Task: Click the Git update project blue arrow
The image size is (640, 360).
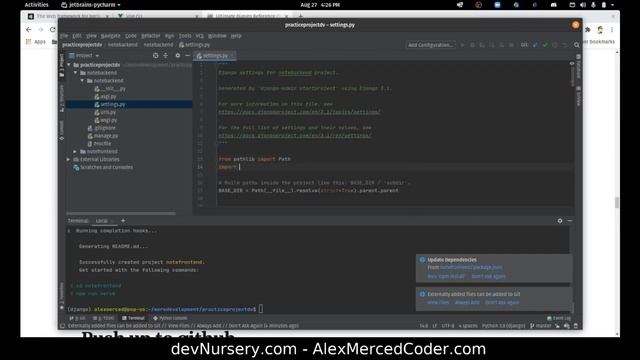Action: click(x=535, y=45)
